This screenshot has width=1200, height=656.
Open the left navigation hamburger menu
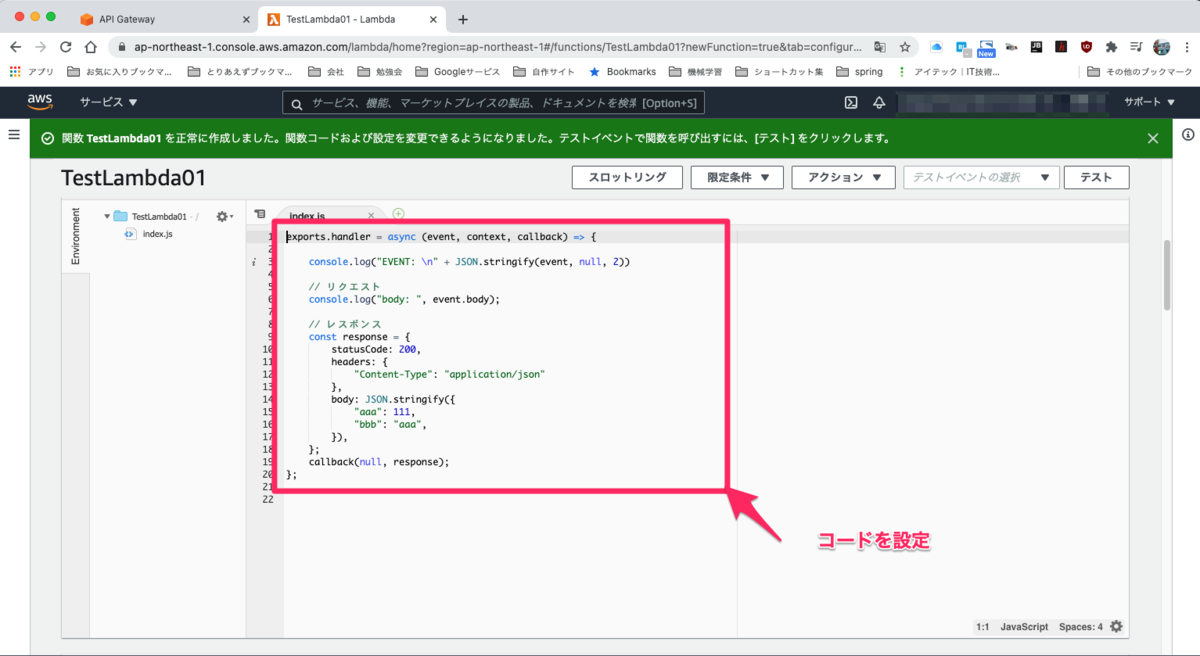(x=14, y=134)
